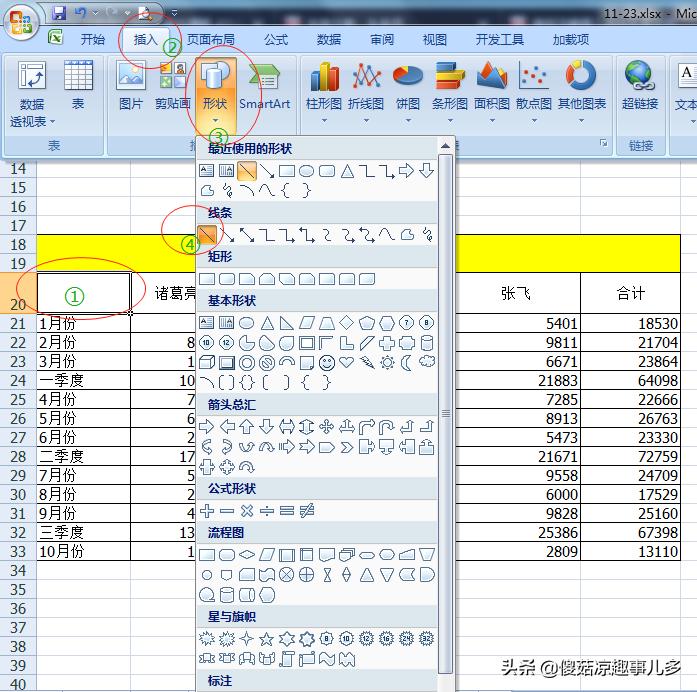
Task: Insert a 数据透视表 pivot table
Action: tap(32, 94)
